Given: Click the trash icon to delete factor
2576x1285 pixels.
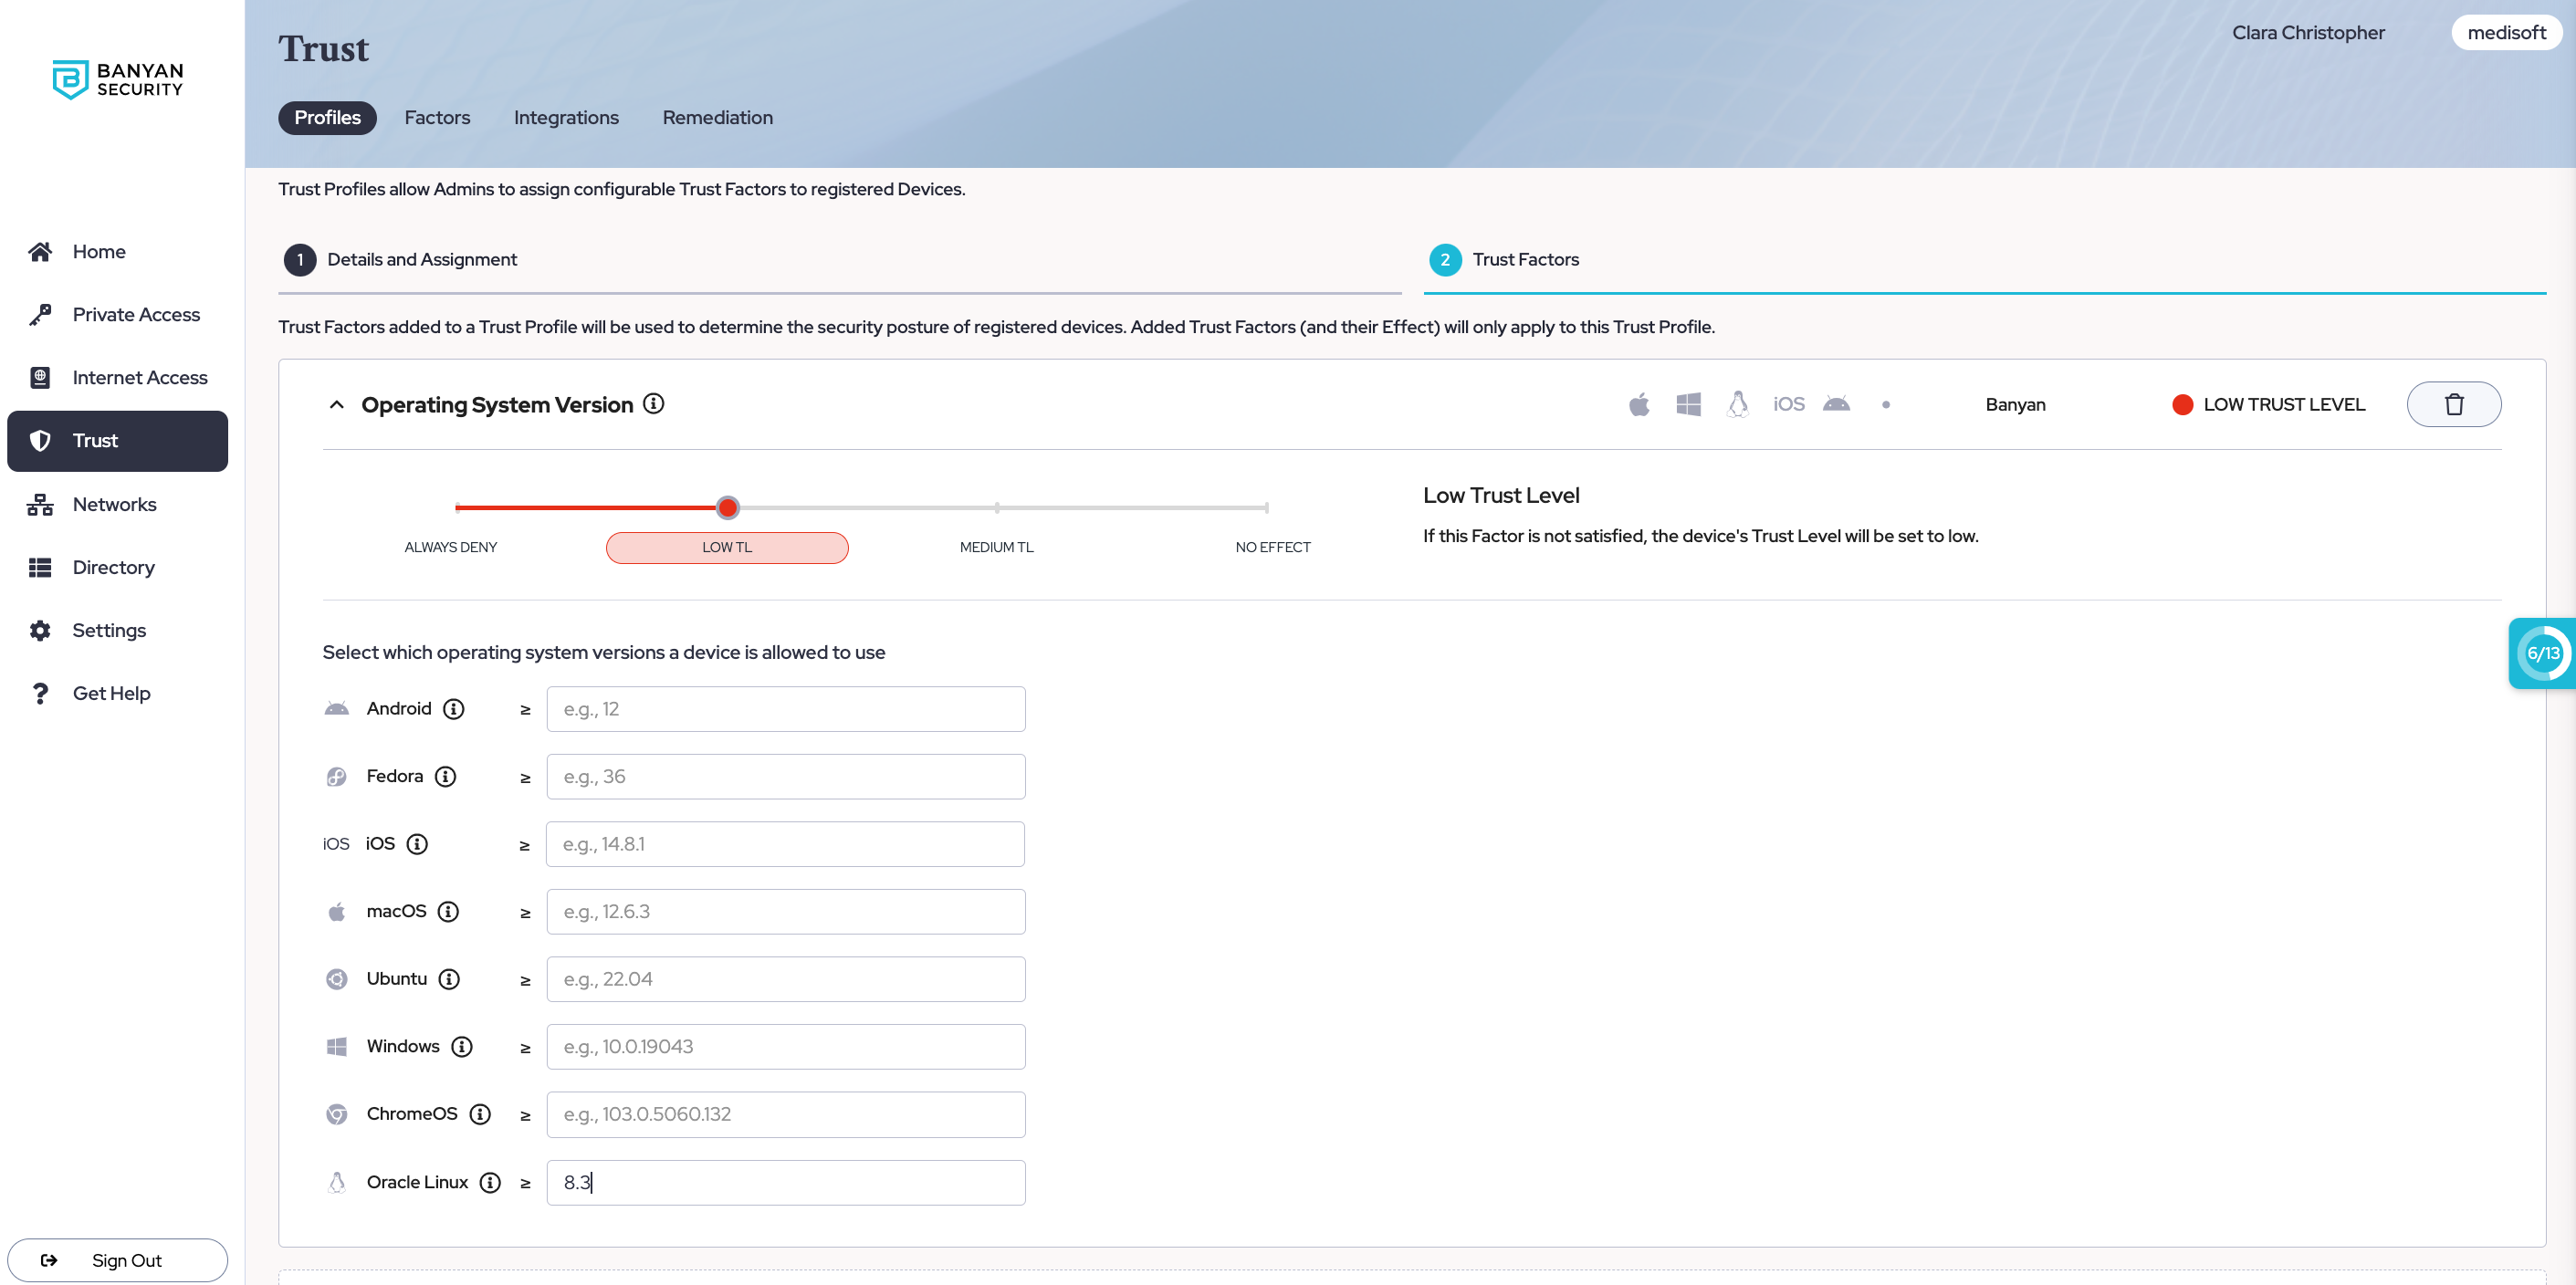Looking at the screenshot, I should pos(2453,404).
